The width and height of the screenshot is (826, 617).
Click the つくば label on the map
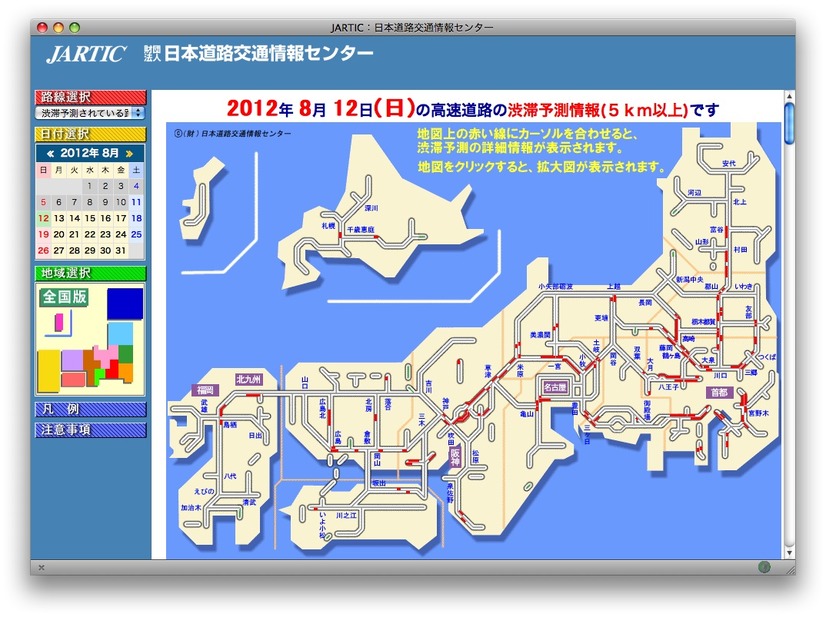[767, 357]
